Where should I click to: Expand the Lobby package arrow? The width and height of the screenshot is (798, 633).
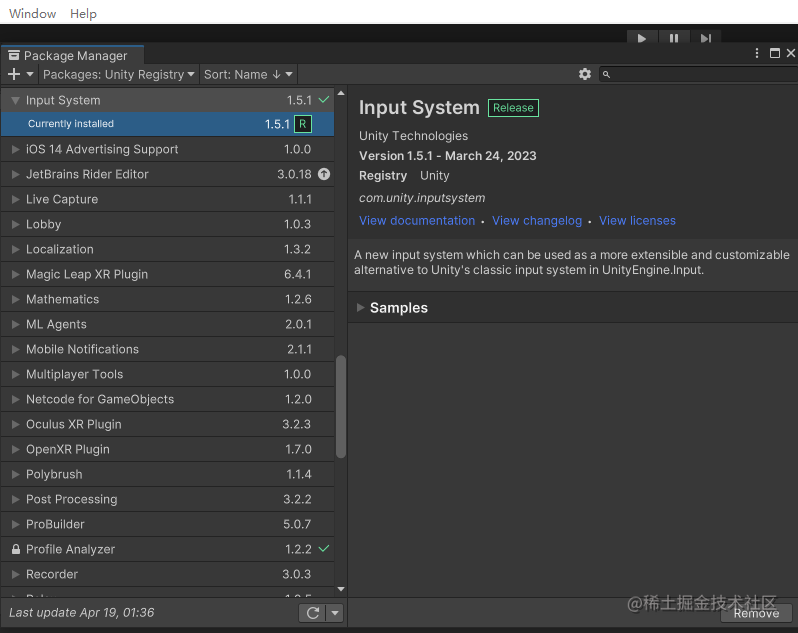(15, 224)
